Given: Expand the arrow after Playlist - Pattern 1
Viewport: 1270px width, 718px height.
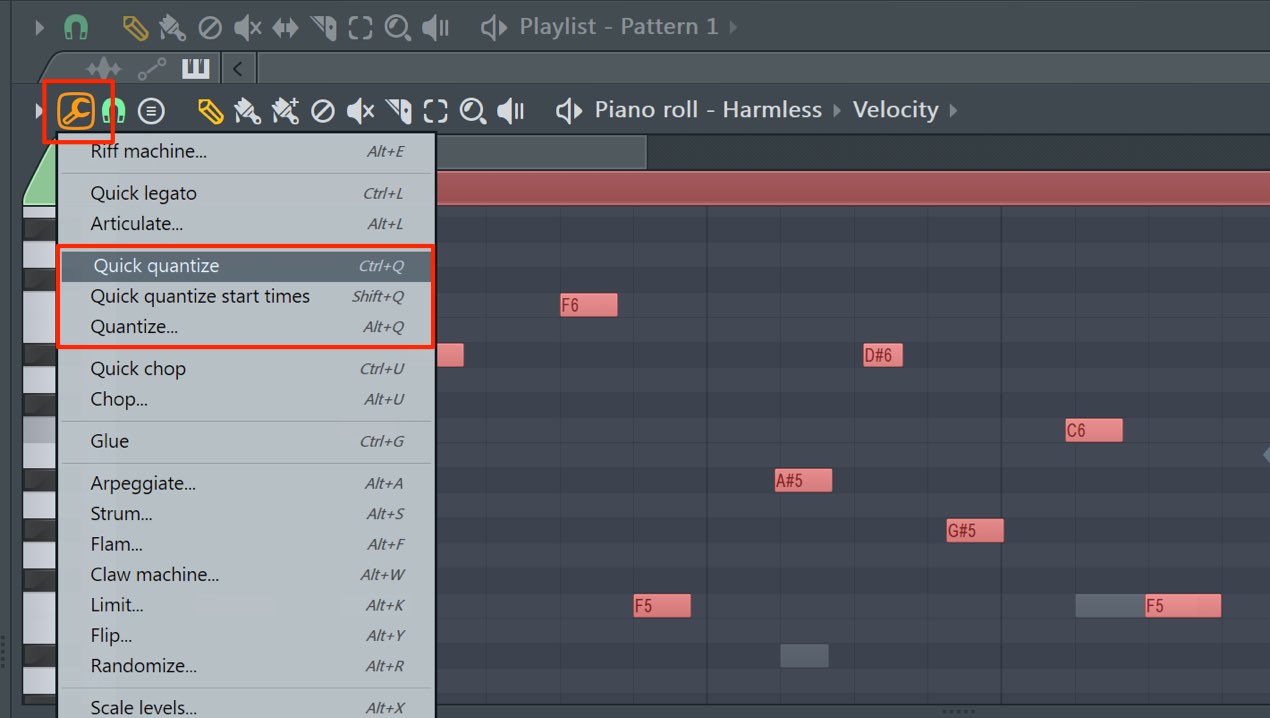Looking at the screenshot, I should tap(733, 27).
